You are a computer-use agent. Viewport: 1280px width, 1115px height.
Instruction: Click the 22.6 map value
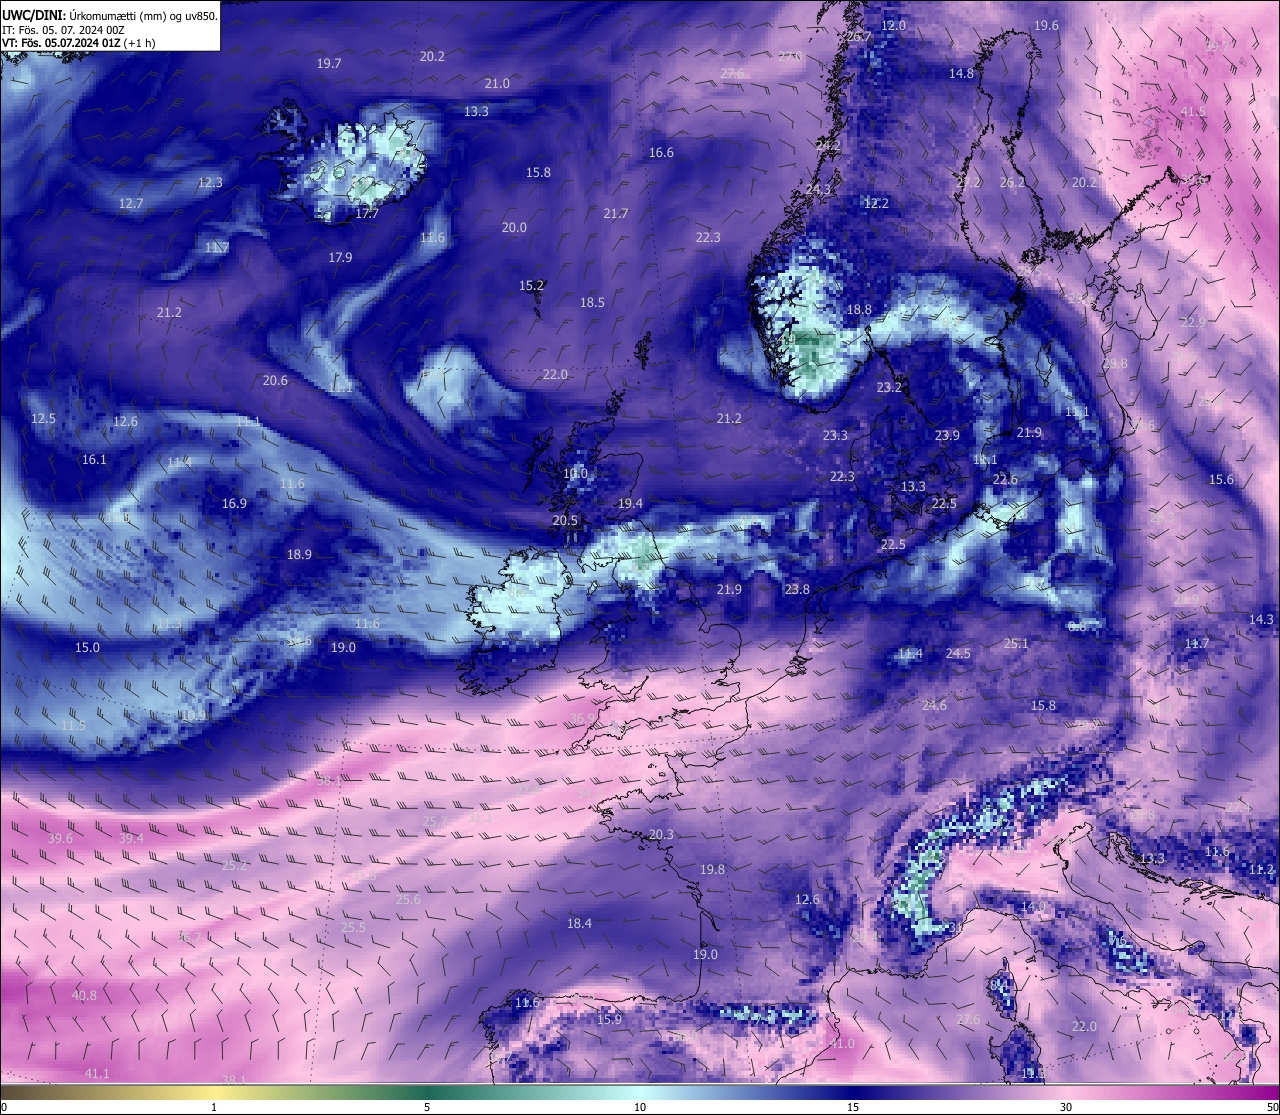[1005, 479]
